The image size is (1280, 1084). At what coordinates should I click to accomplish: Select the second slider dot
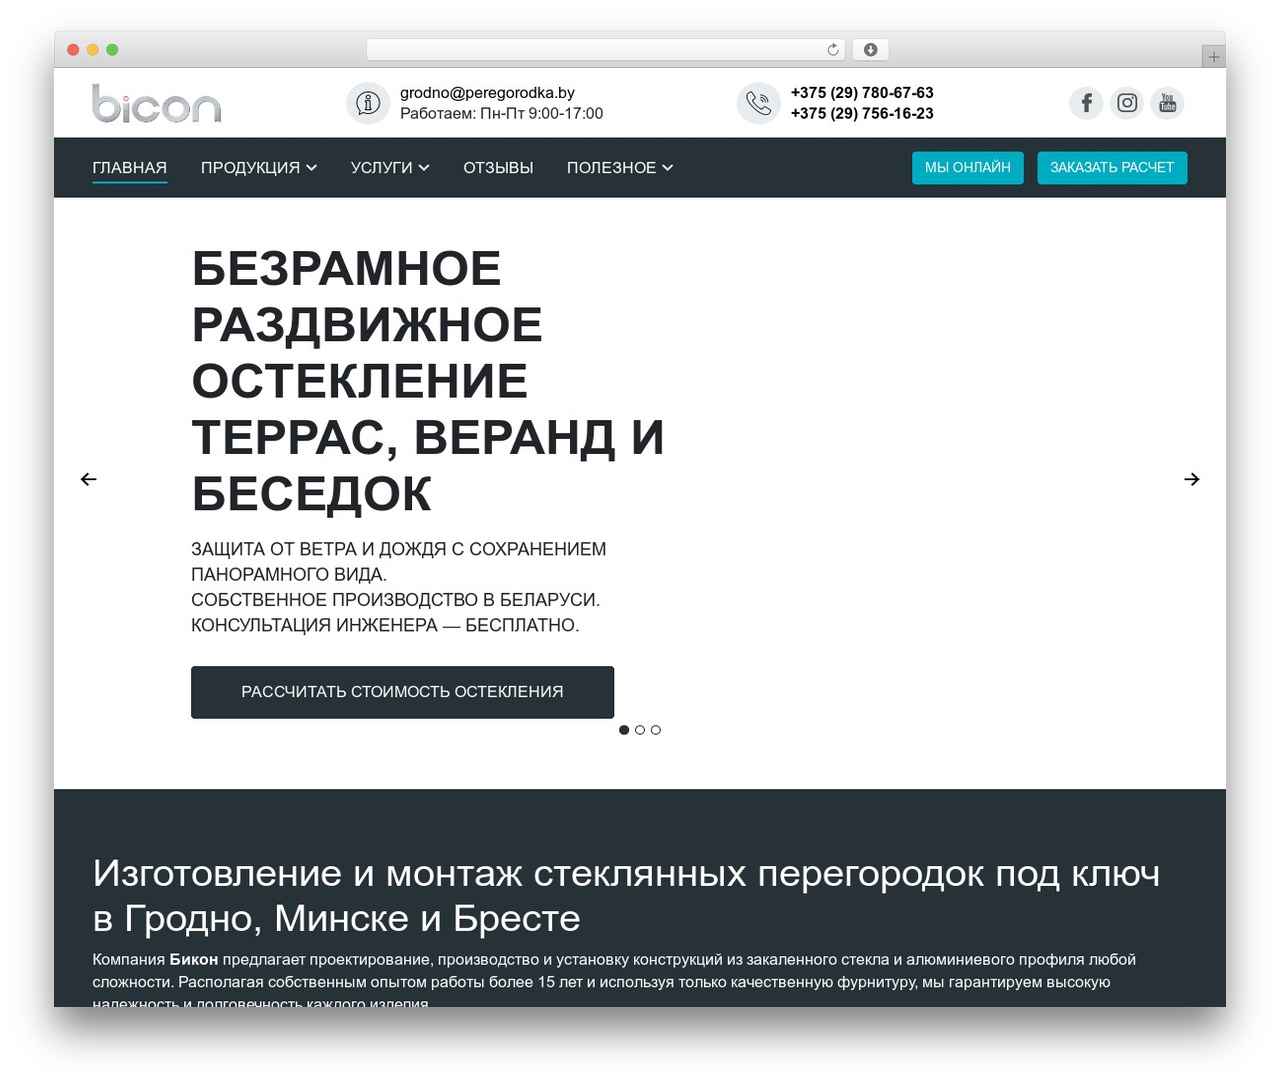pos(640,730)
